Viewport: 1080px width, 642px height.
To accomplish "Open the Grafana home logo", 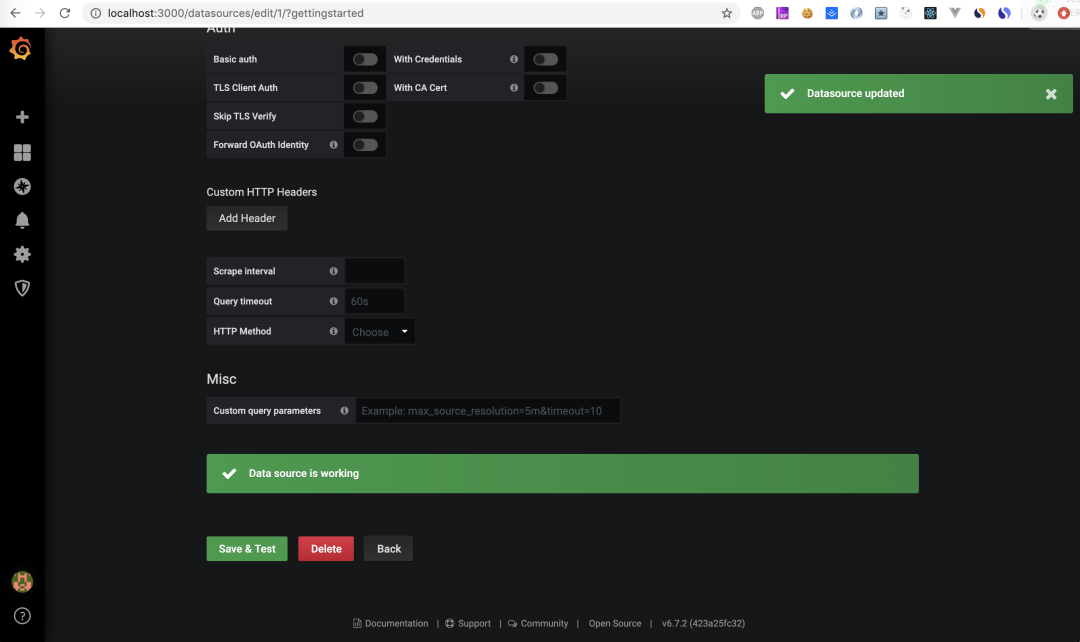I will coord(21,49).
